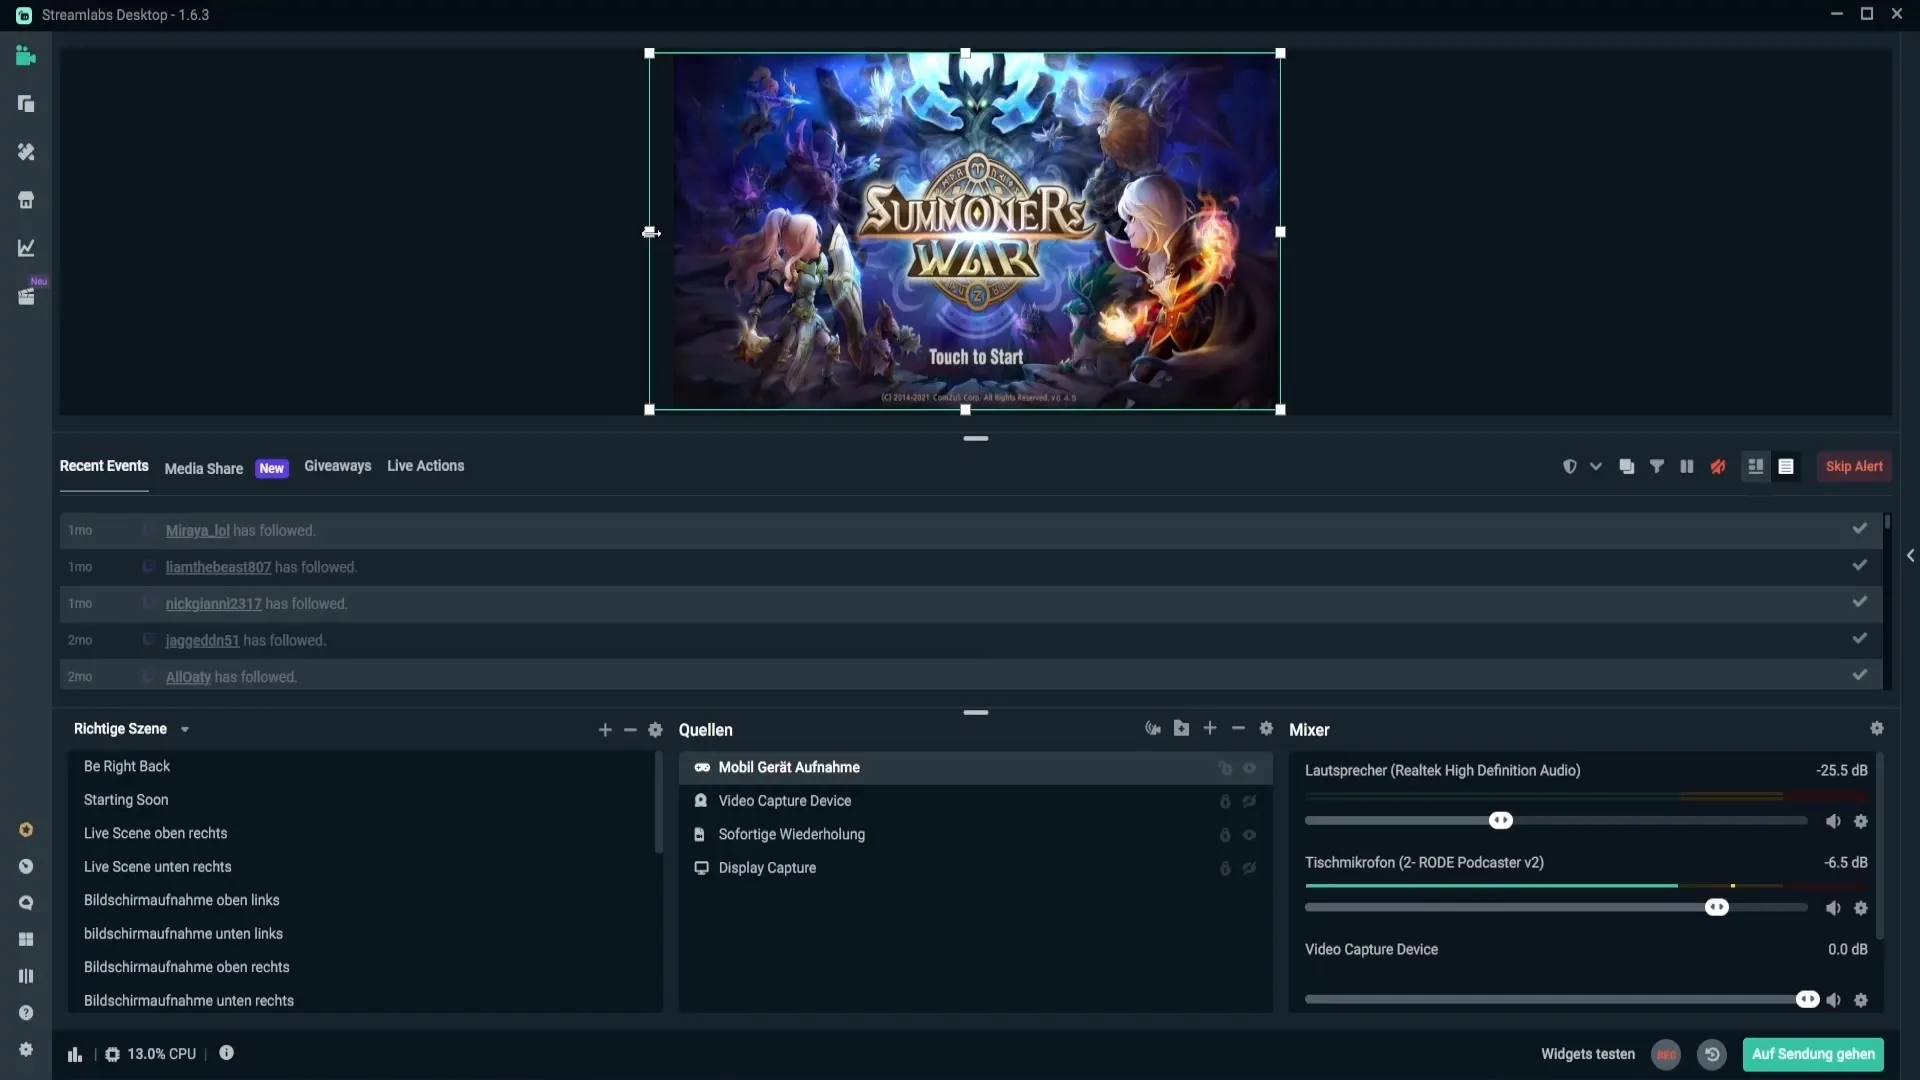Toggle mute event sounds red icon
This screenshot has width=1920, height=1080.
(1718, 467)
